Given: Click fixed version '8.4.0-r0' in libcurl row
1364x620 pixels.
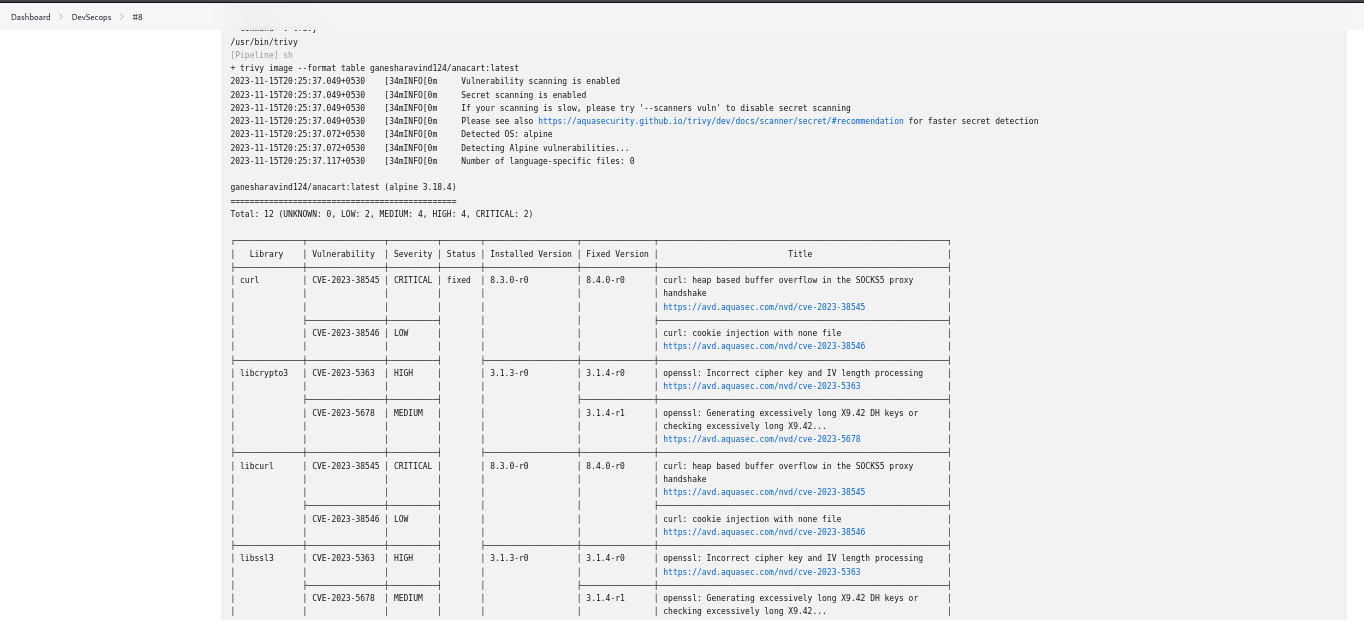Looking at the screenshot, I should [605, 466].
